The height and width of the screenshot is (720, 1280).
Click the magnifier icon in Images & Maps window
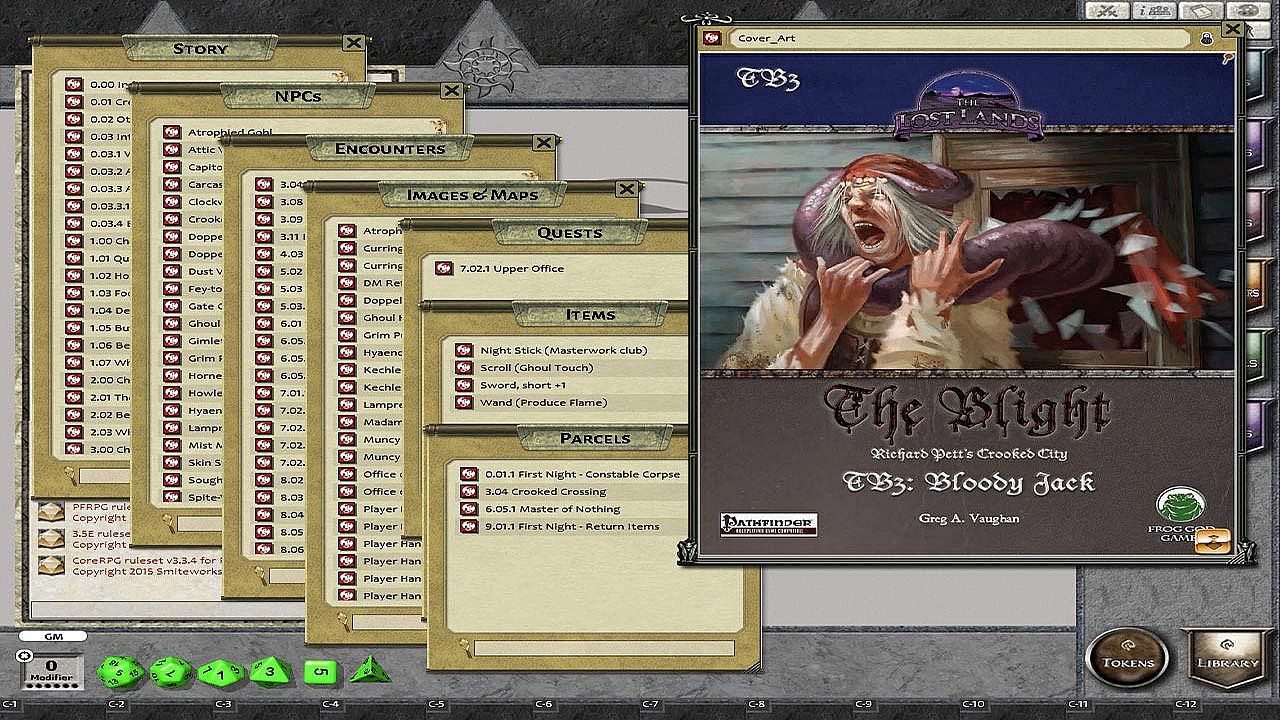(342, 621)
